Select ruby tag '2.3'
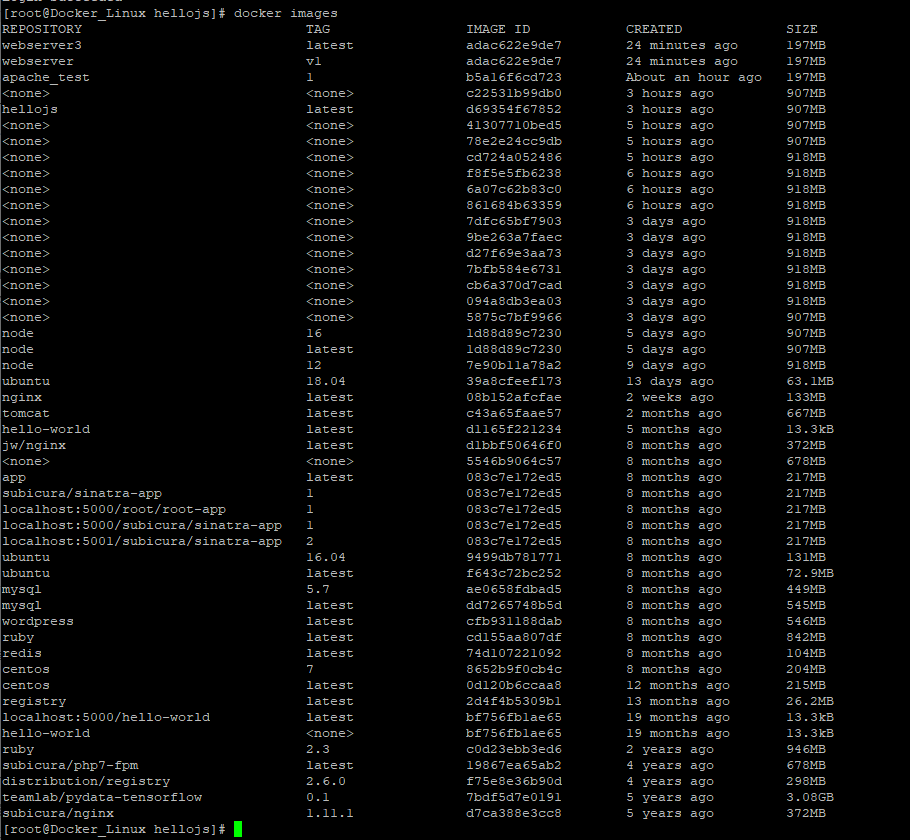The height and width of the screenshot is (840, 910). point(318,749)
